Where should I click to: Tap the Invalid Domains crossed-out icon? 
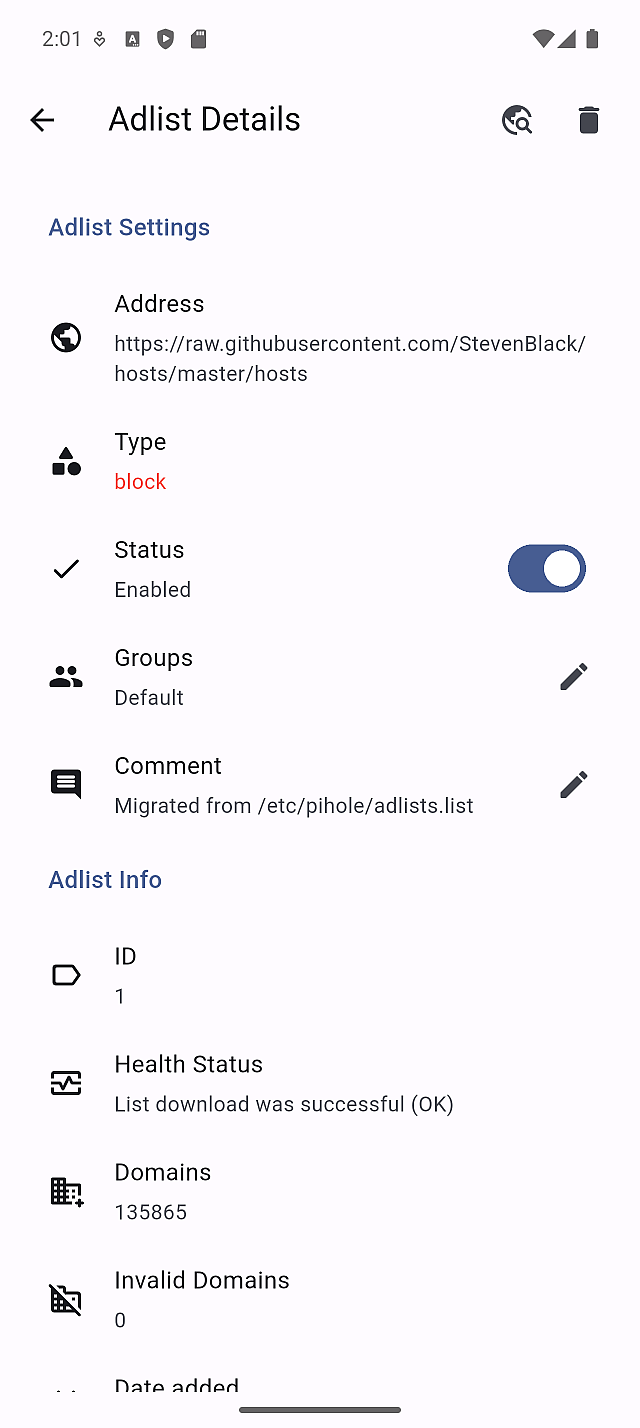[x=66, y=1299]
